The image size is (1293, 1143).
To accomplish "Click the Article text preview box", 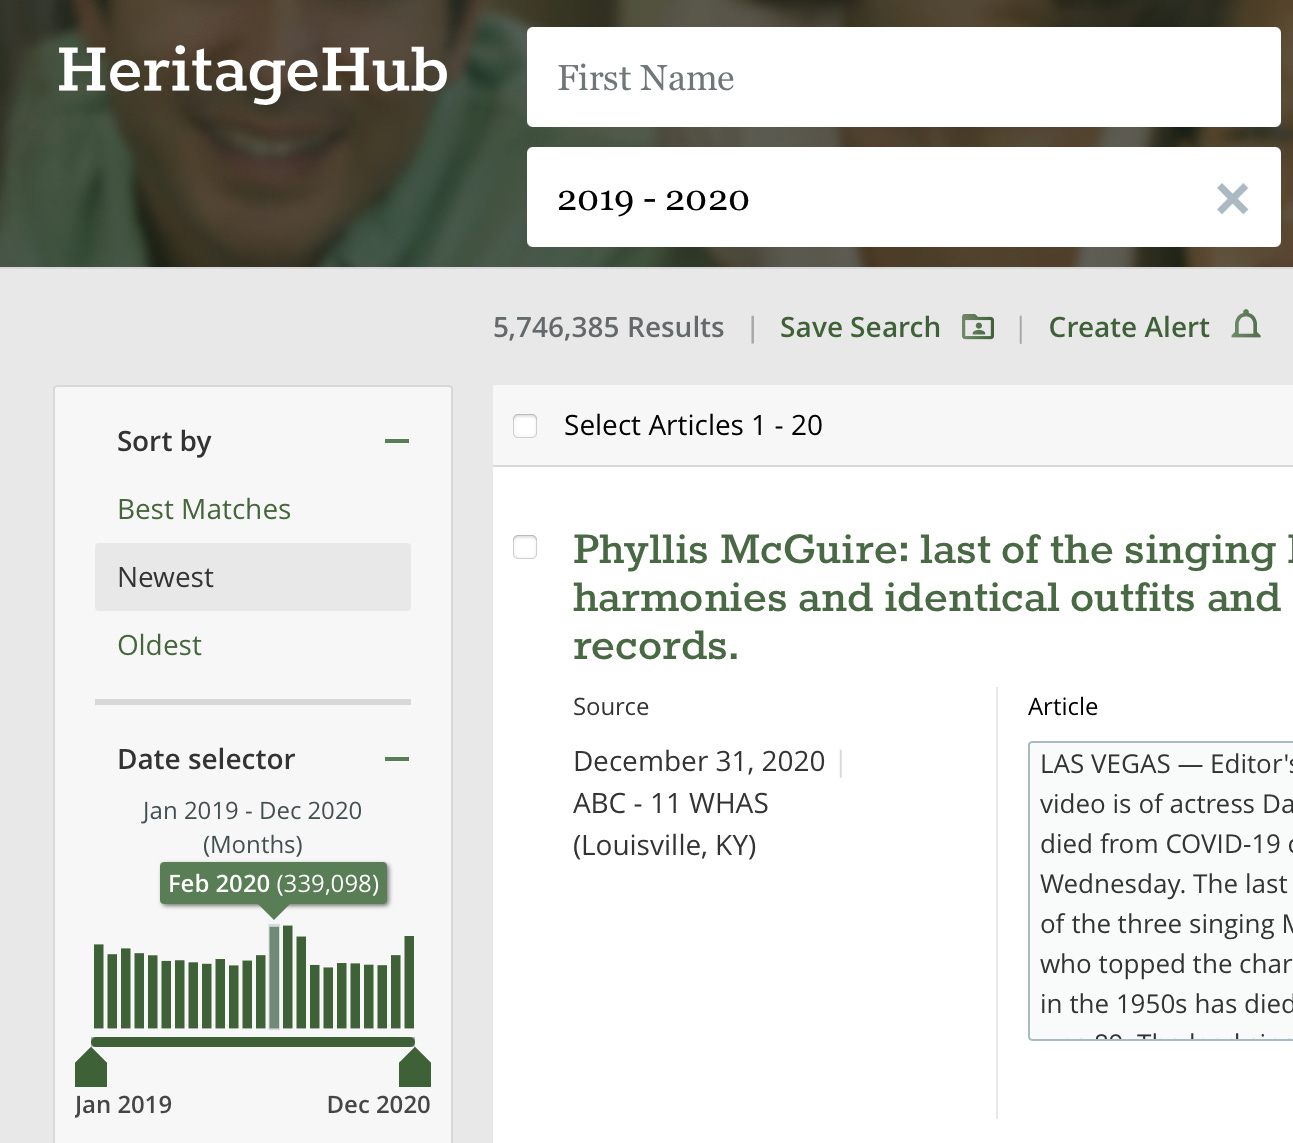I will coord(1160,891).
